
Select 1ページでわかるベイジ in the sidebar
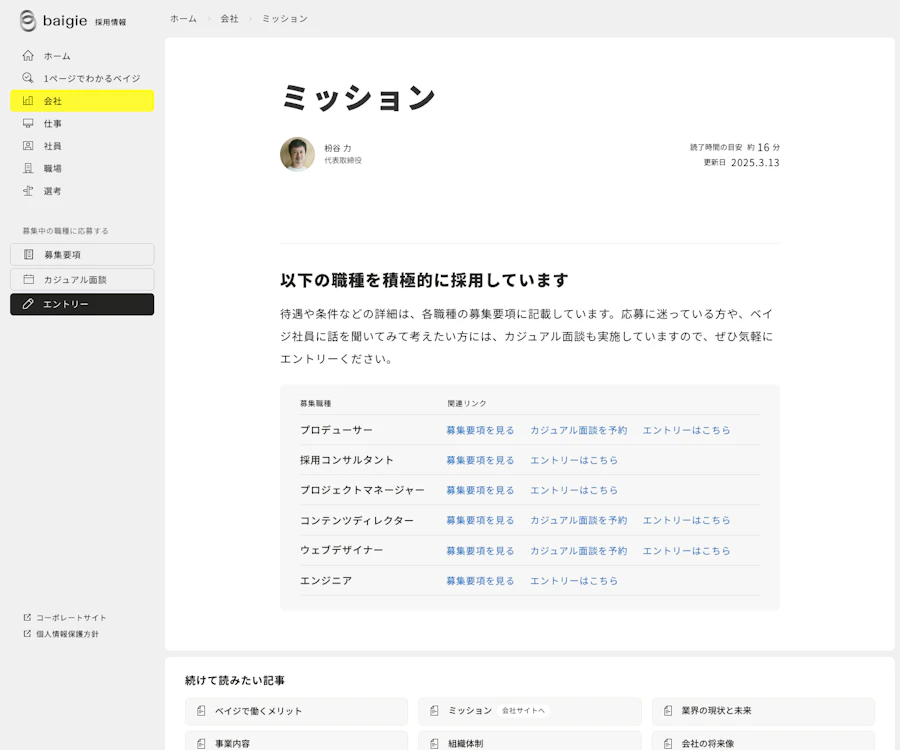pyautogui.click(x=82, y=78)
